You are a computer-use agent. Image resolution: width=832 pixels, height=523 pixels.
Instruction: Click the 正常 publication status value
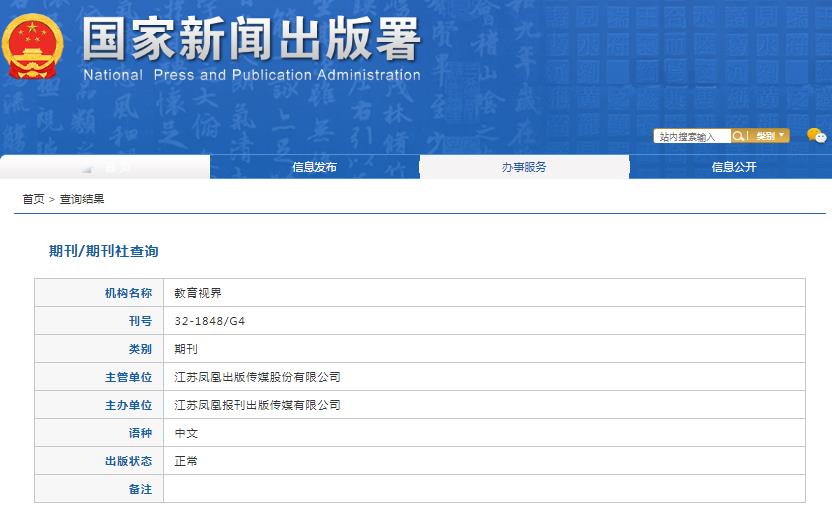tap(186, 461)
